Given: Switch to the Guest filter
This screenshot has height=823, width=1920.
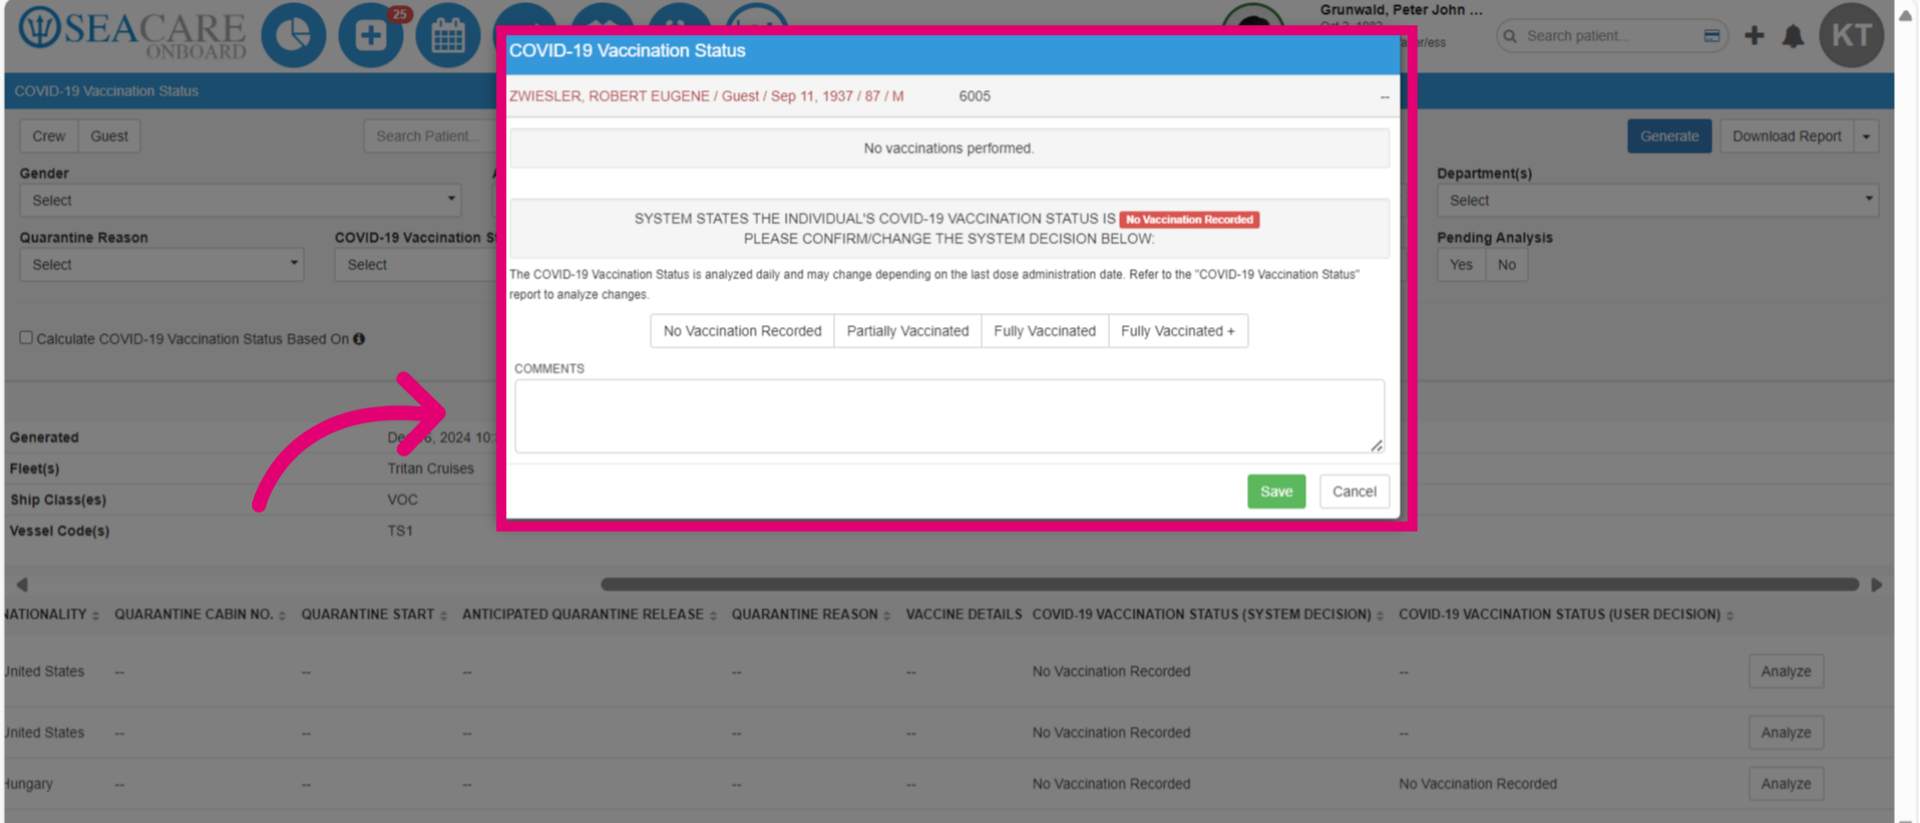Looking at the screenshot, I should tap(109, 136).
